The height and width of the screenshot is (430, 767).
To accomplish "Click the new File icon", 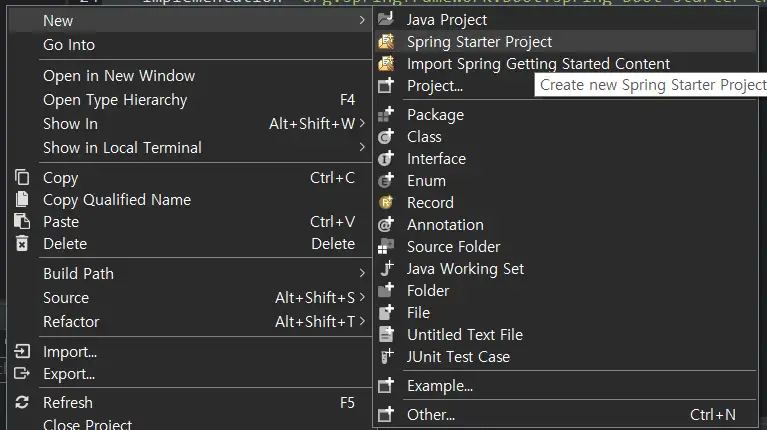I will tap(386, 313).
